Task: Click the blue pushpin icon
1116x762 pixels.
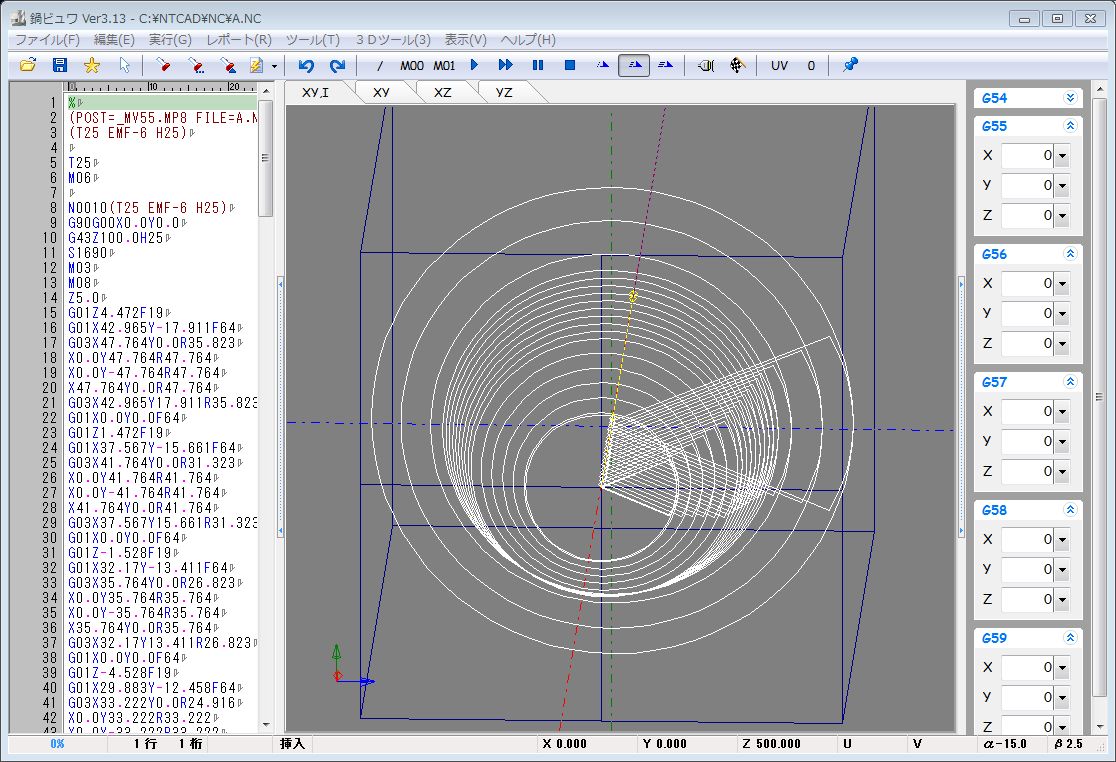Action: (850, 65)
